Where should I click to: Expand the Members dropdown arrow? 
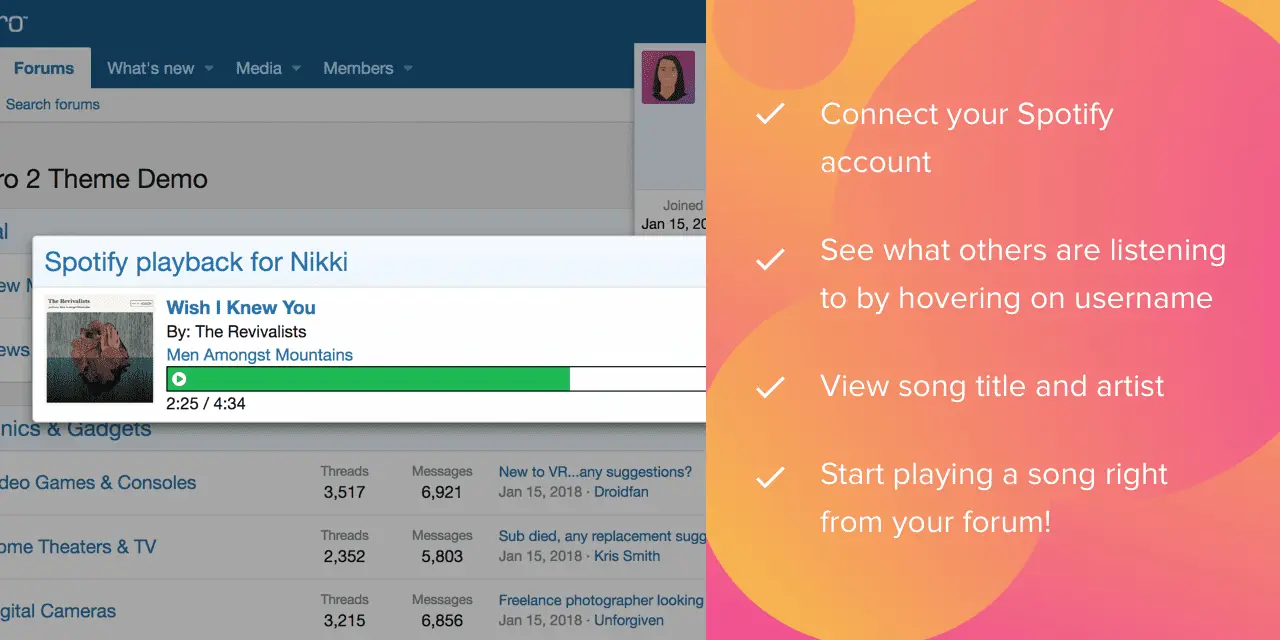[408, 69]
